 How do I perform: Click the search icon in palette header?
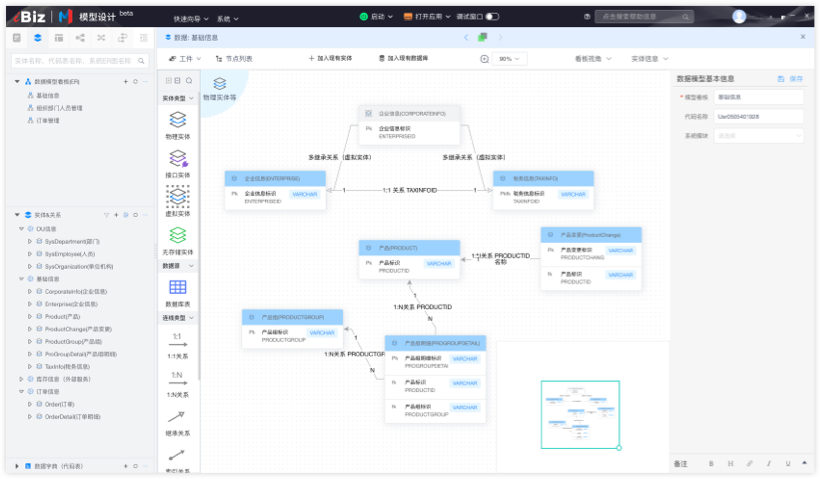pyautogui.click(x=189, y=80)
